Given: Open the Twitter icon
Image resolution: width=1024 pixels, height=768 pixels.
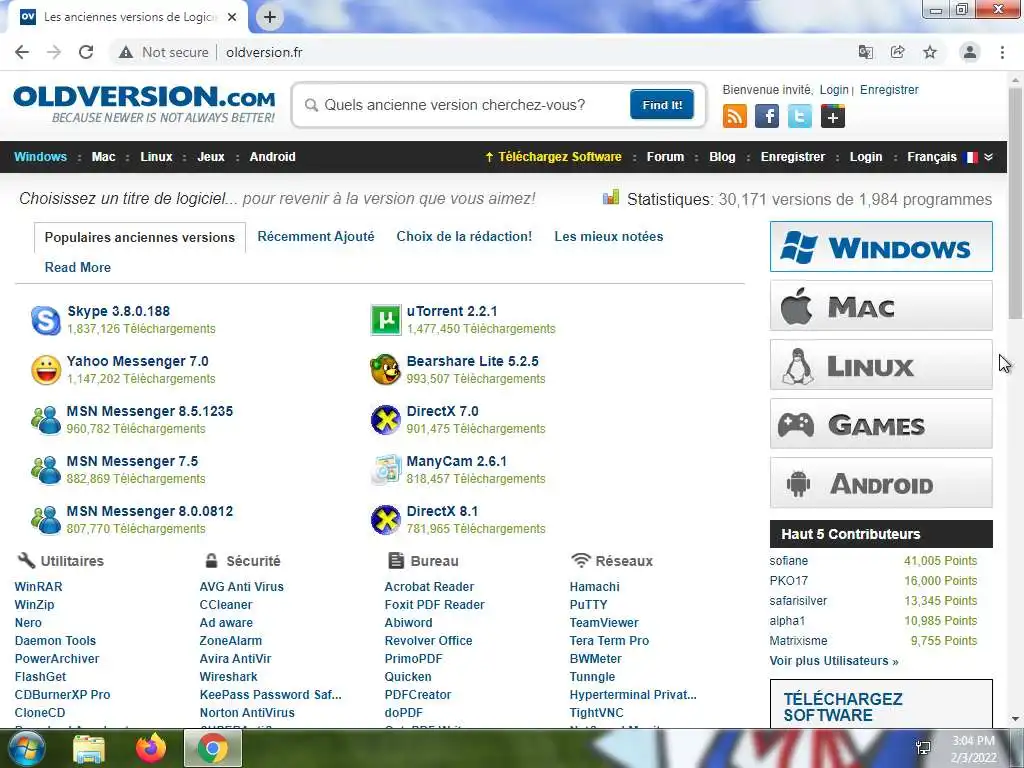Looking at the screenshot, I should coord(799,117).
